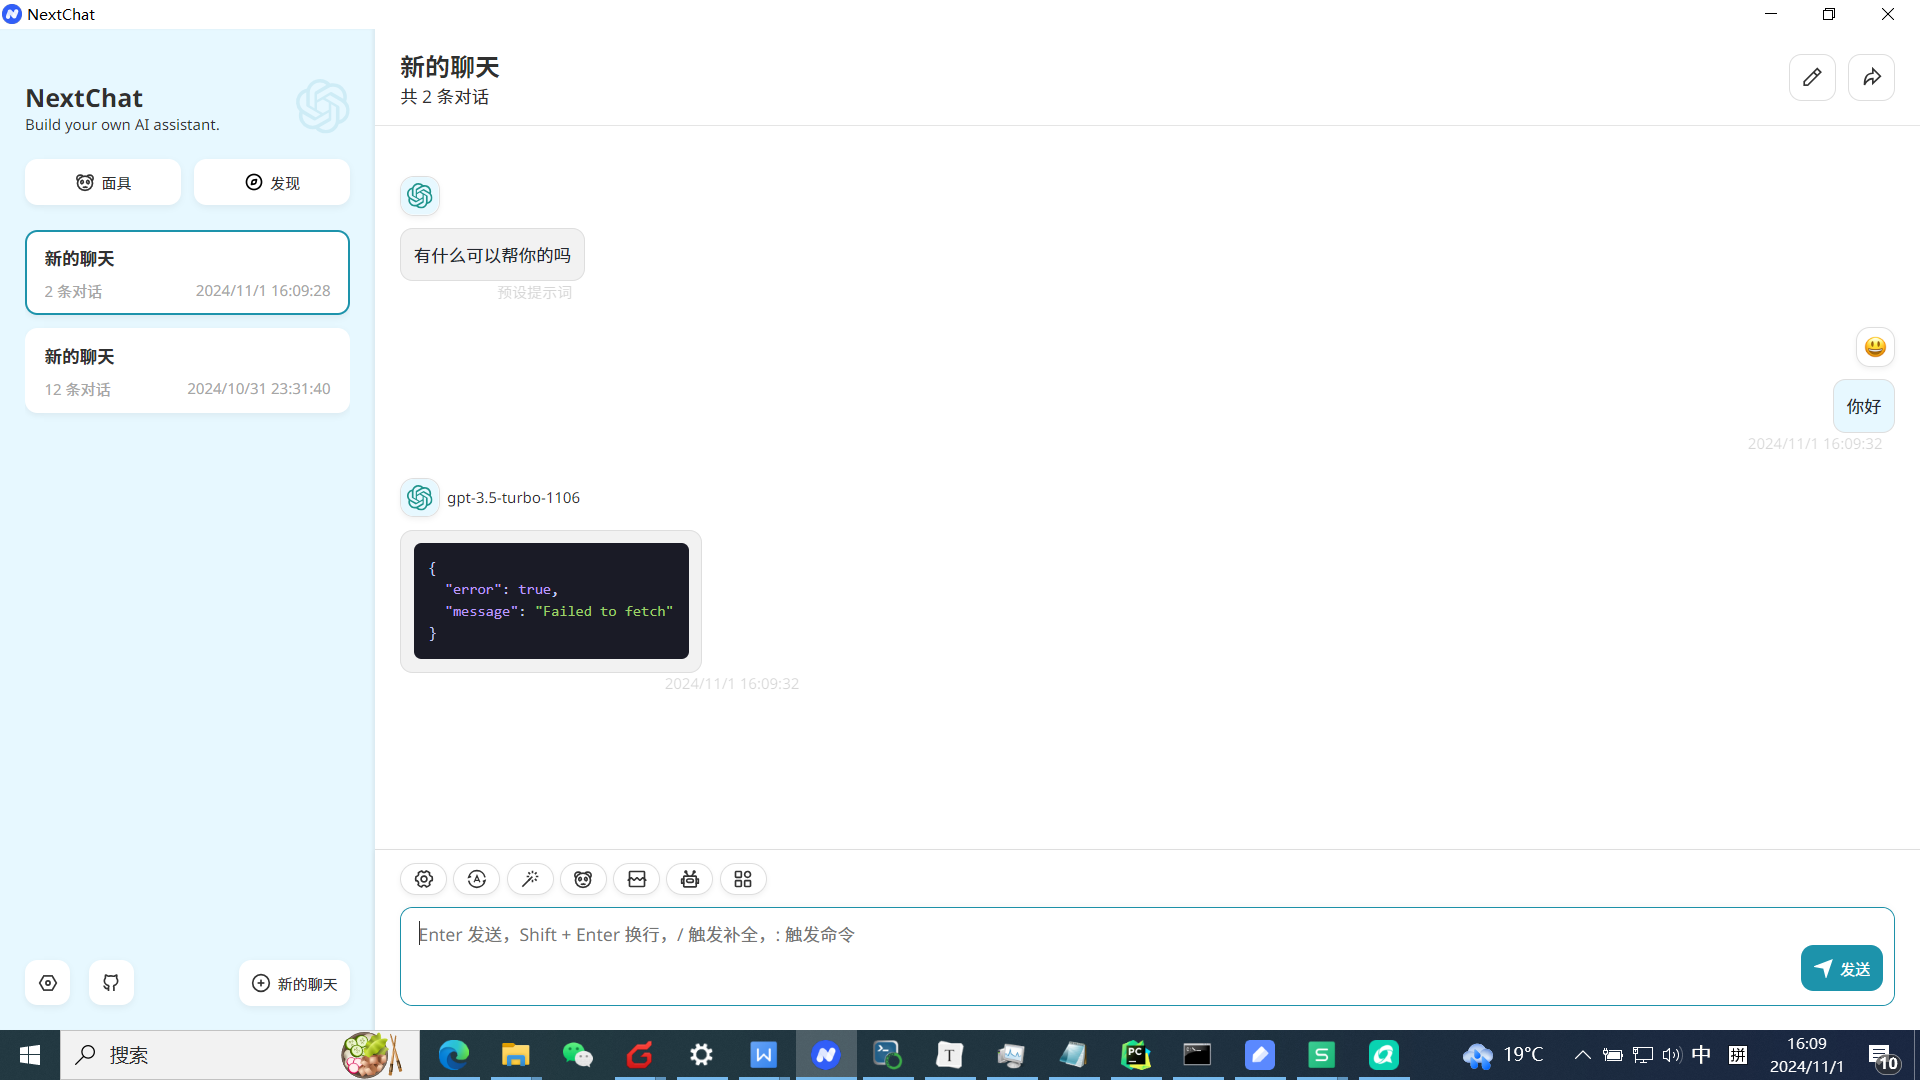Select the chat with 2 条对话

pos(187,273)
